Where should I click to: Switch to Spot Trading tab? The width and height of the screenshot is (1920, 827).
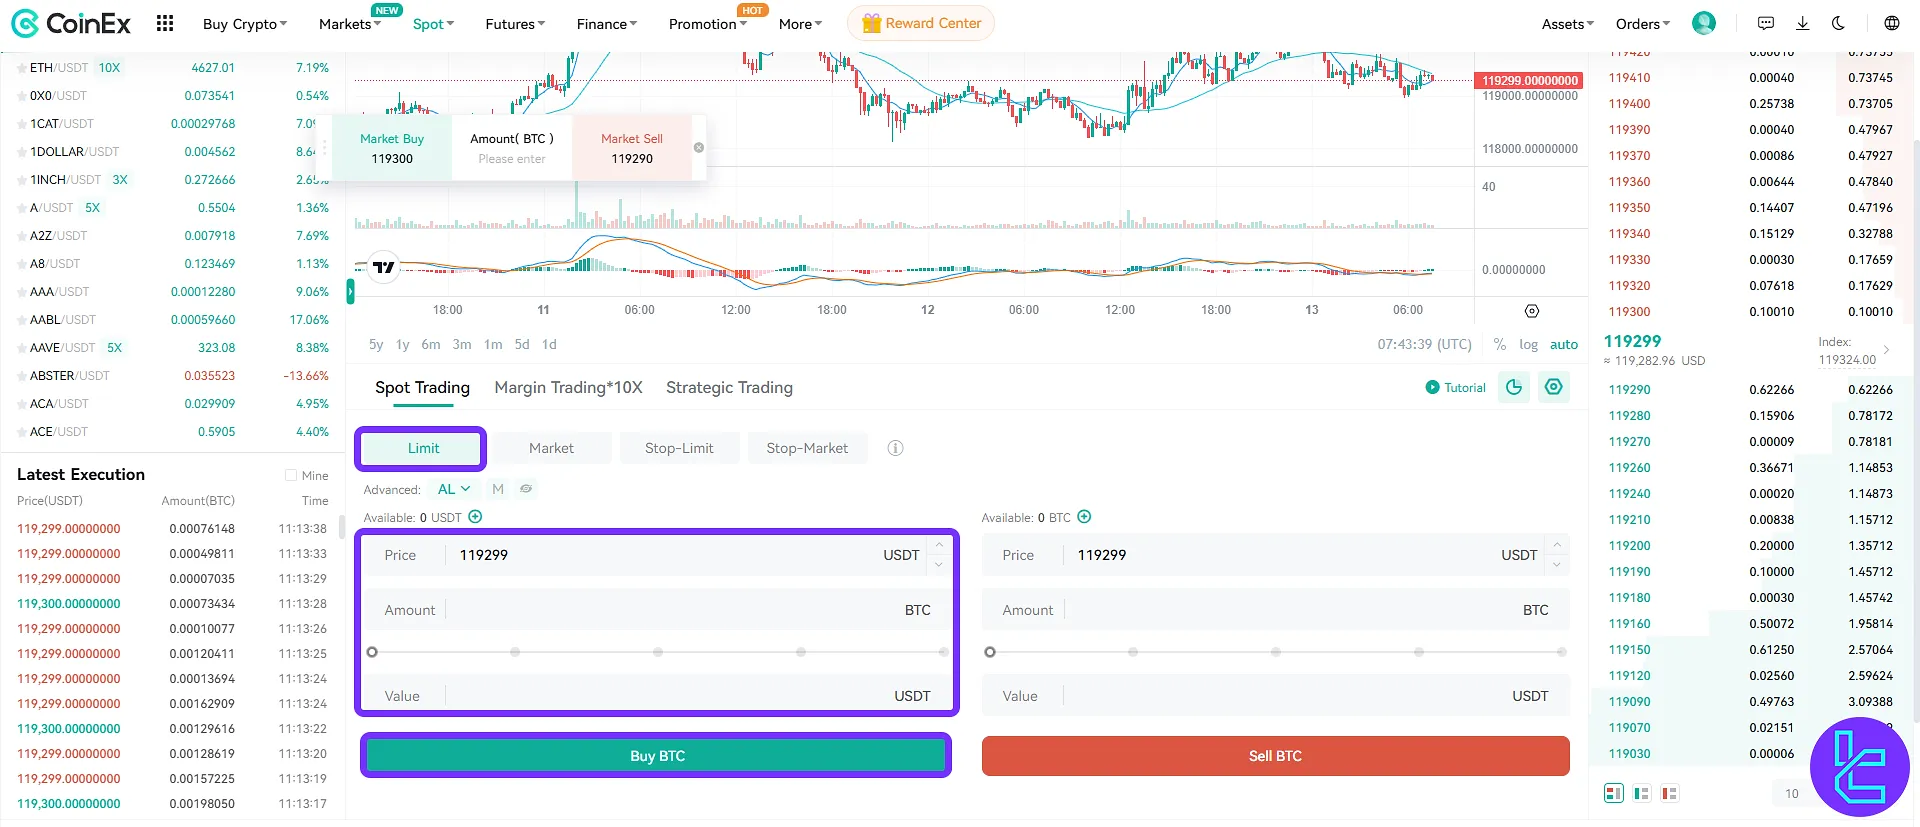(x=422, y=388)
